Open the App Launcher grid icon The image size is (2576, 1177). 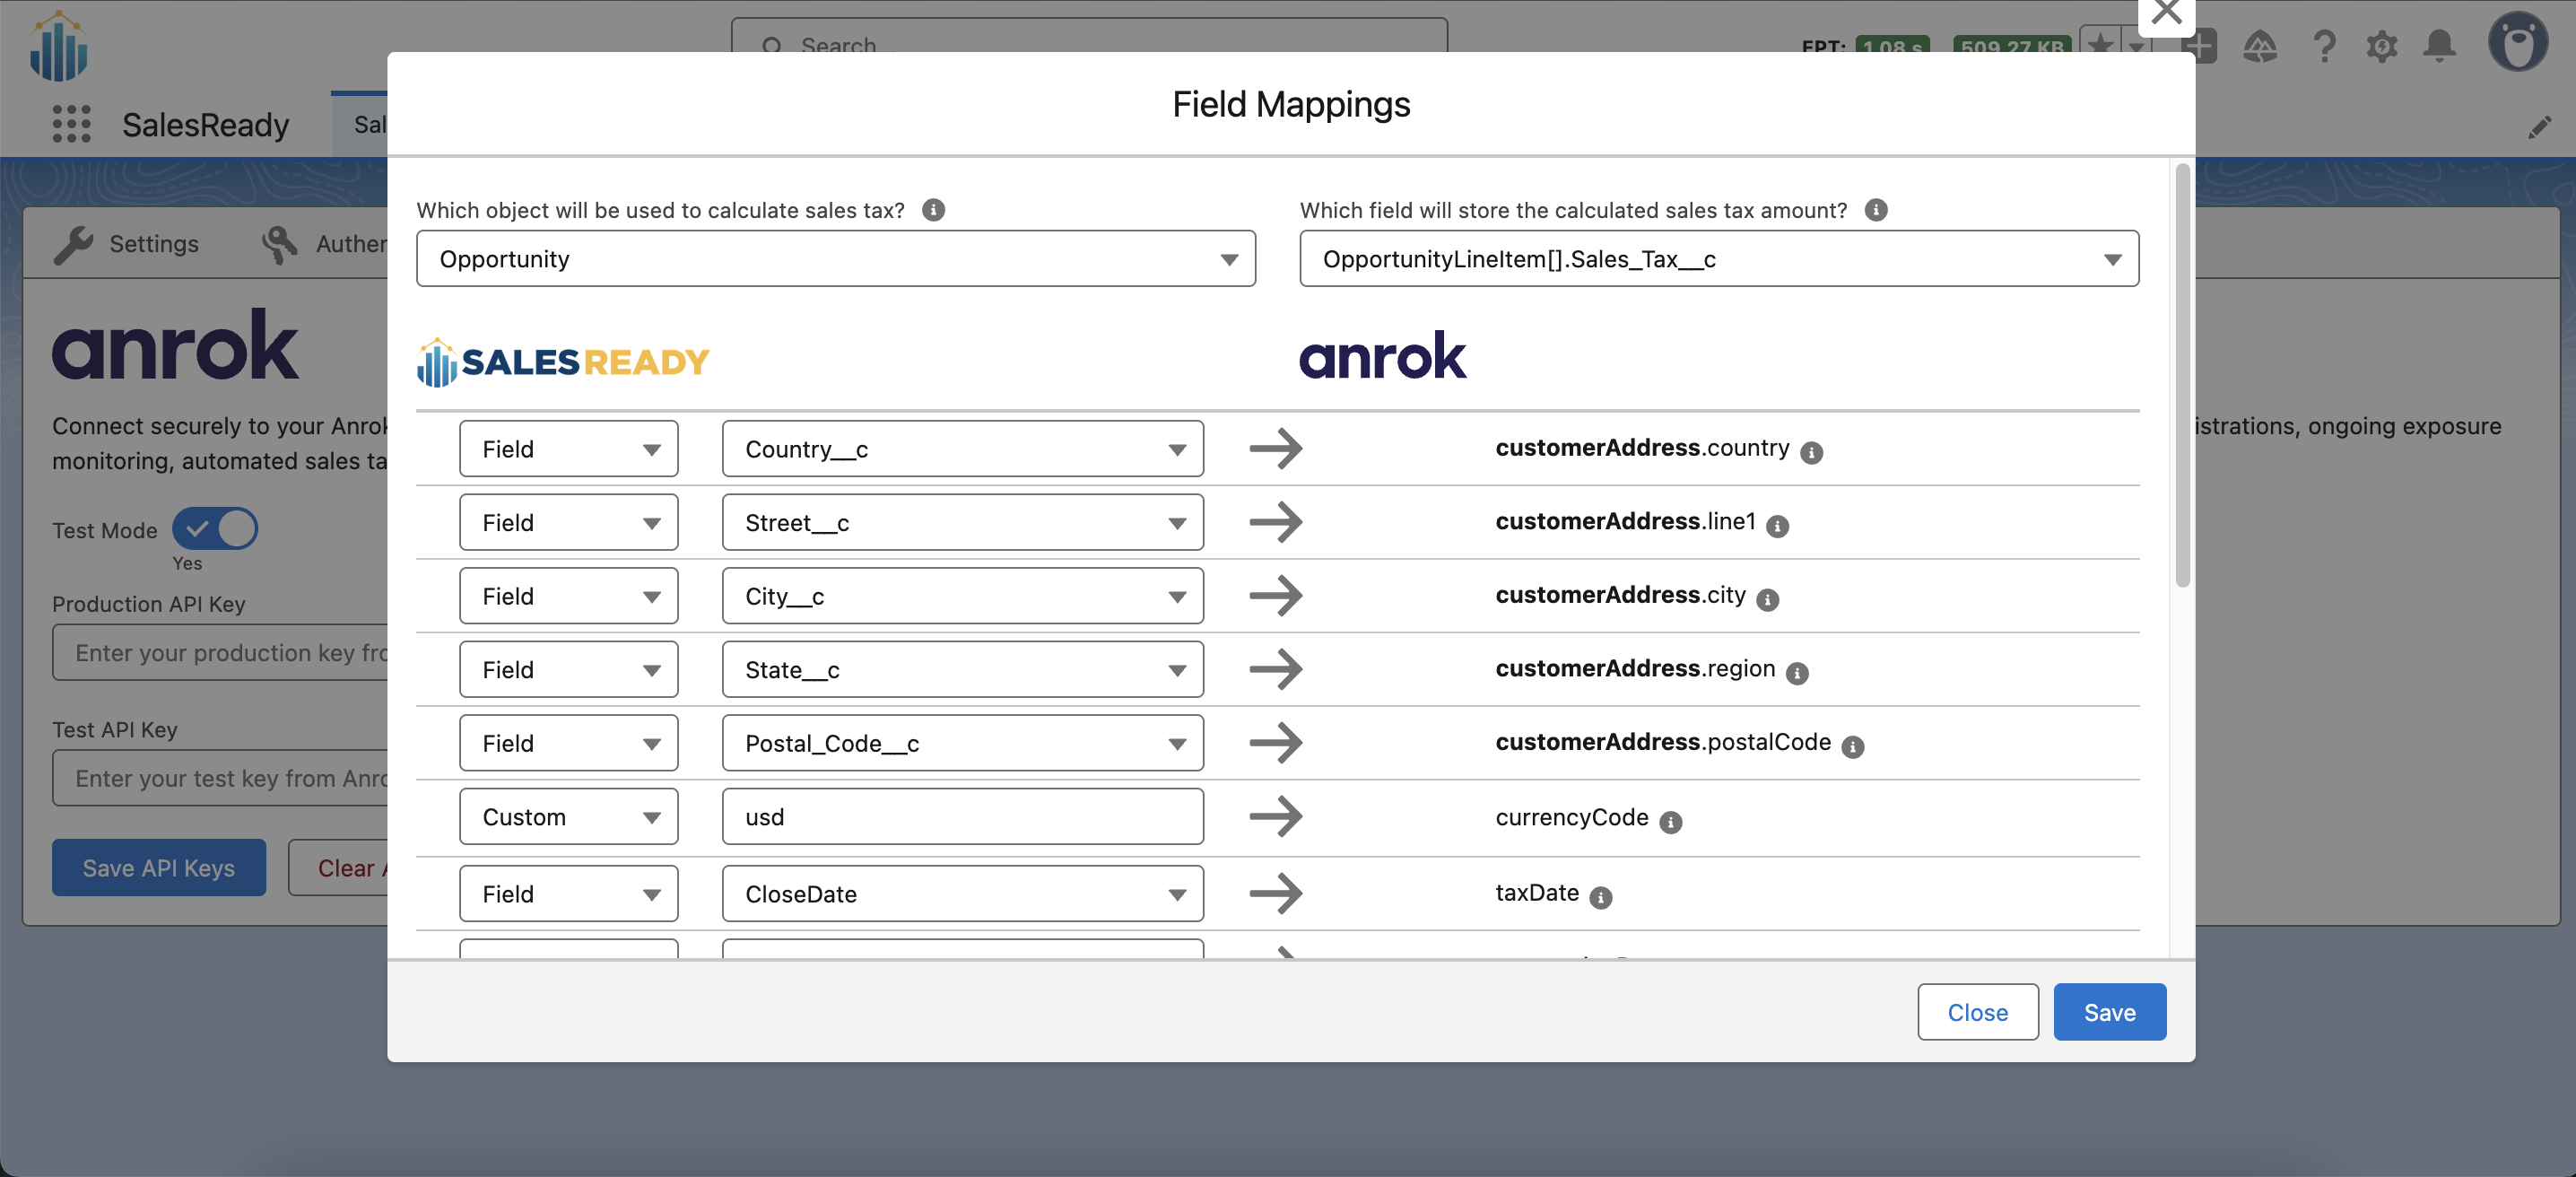[x=71, y=124]
